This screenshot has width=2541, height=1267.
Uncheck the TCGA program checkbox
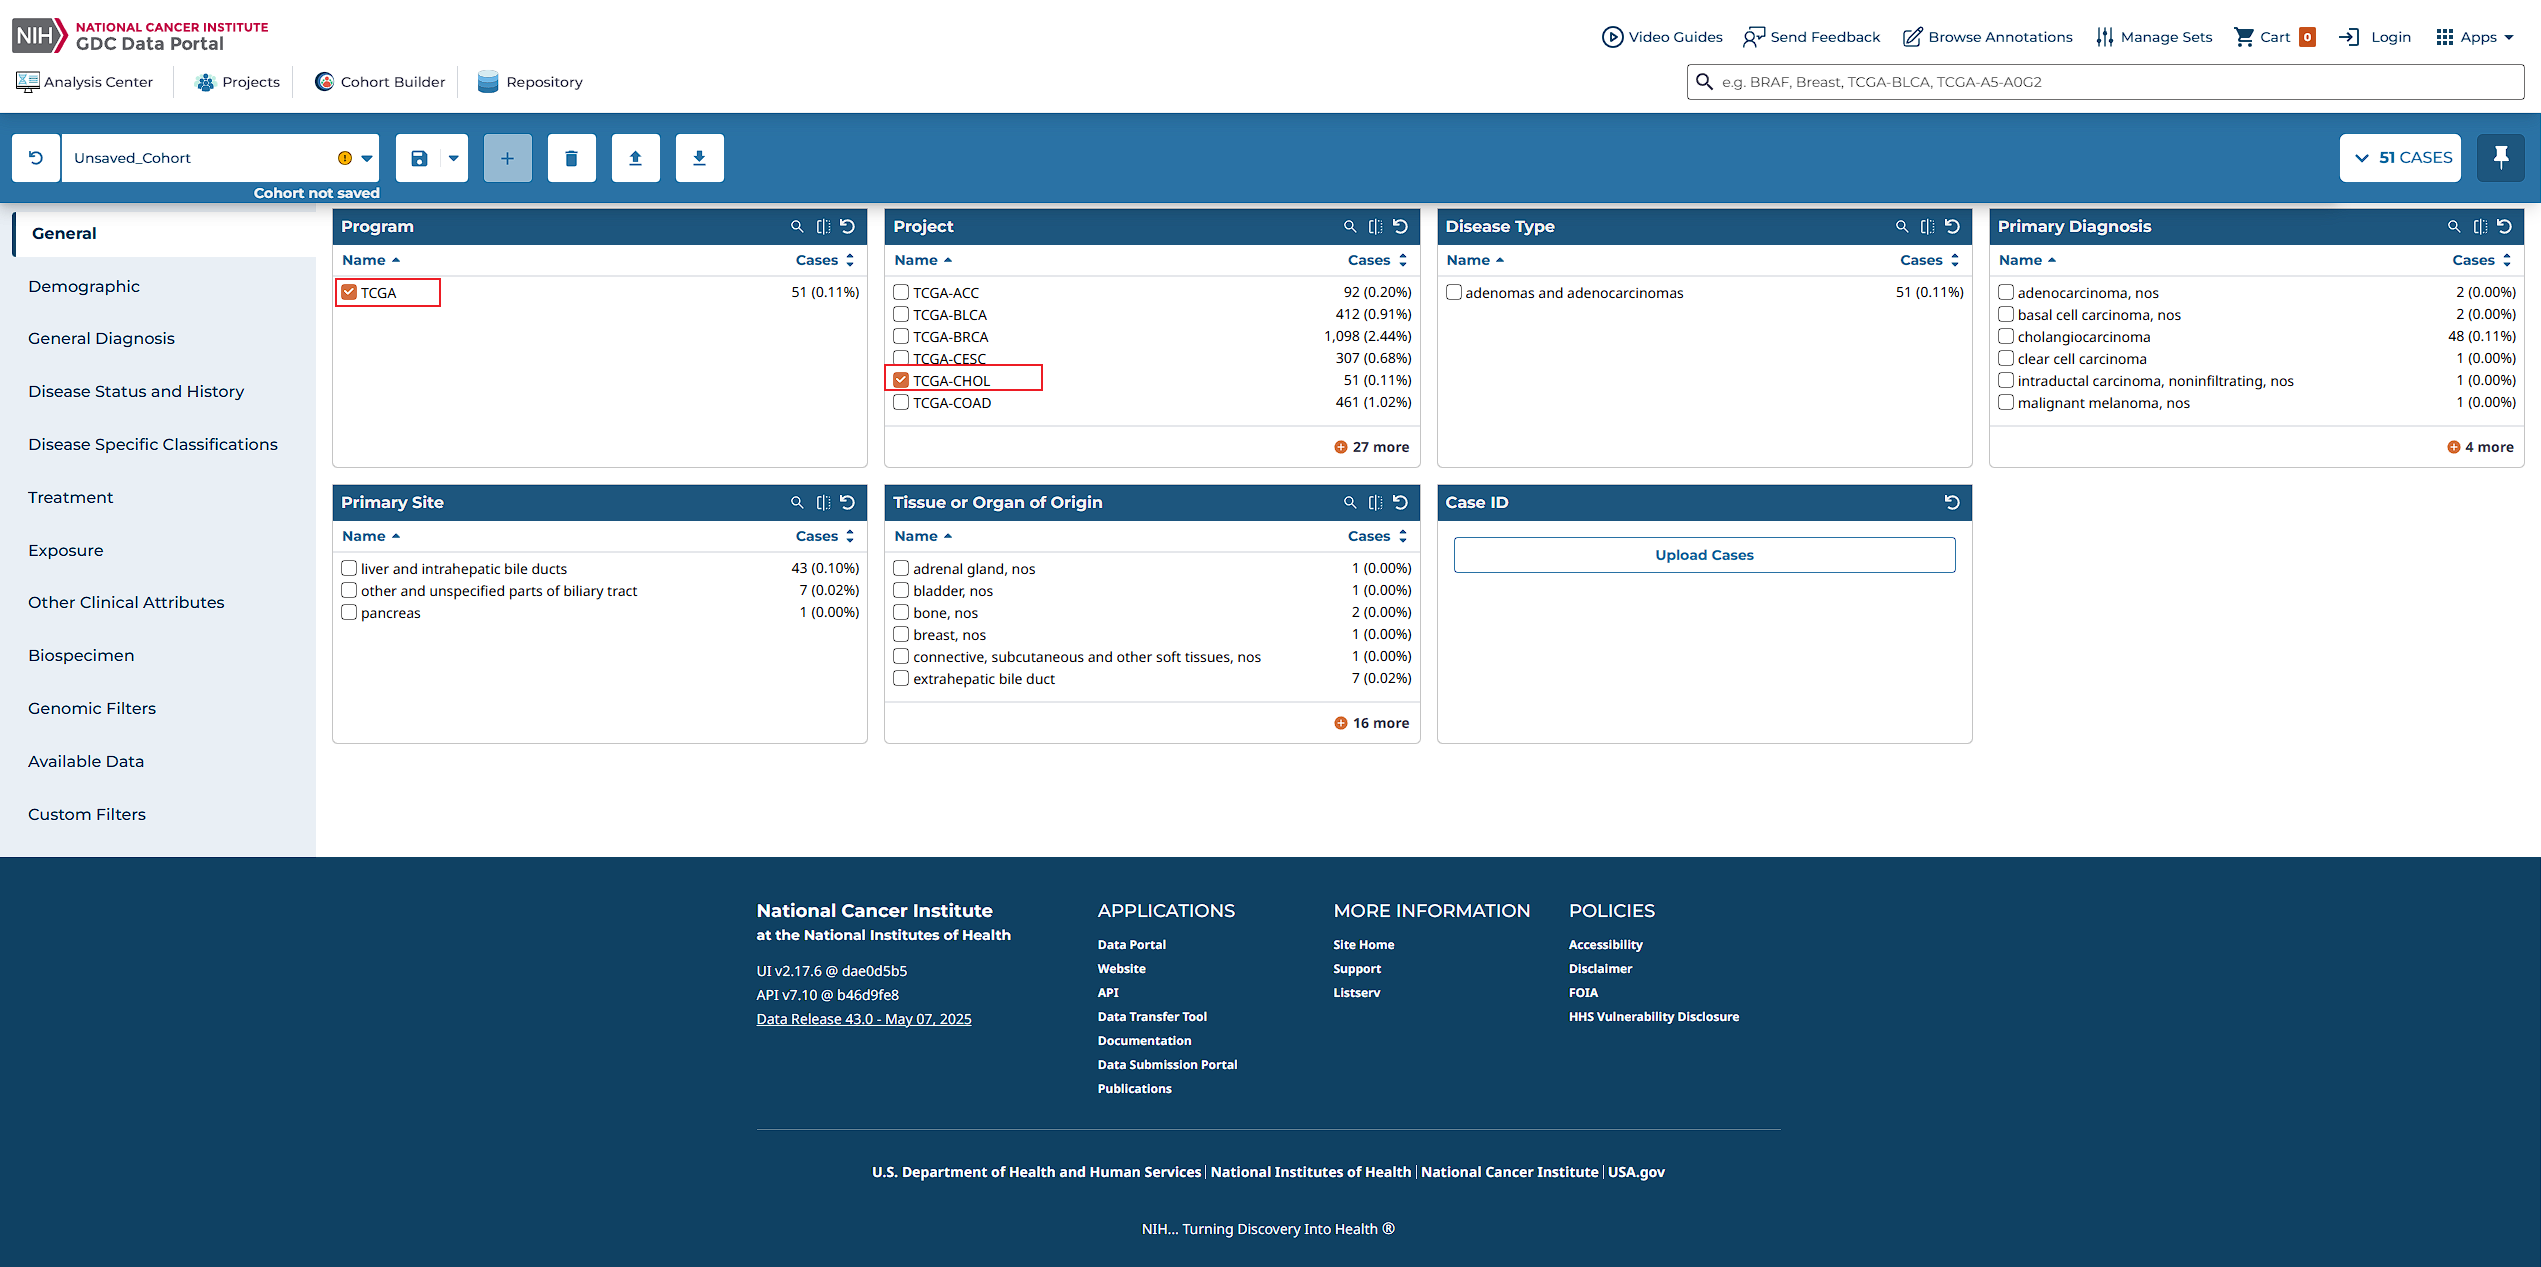pyautogui.click(x=349, y=292)
